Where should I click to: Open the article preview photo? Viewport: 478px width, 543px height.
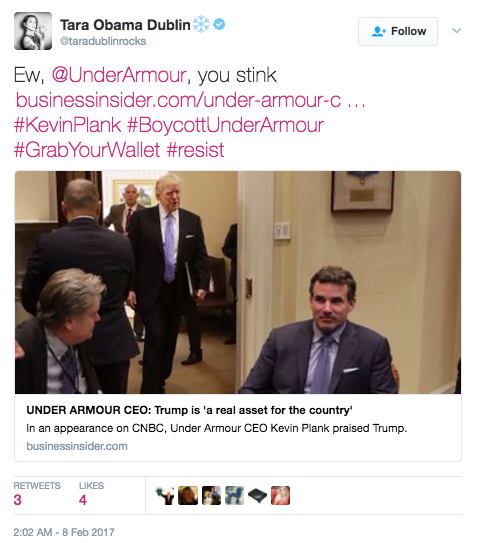click(238, 282)
